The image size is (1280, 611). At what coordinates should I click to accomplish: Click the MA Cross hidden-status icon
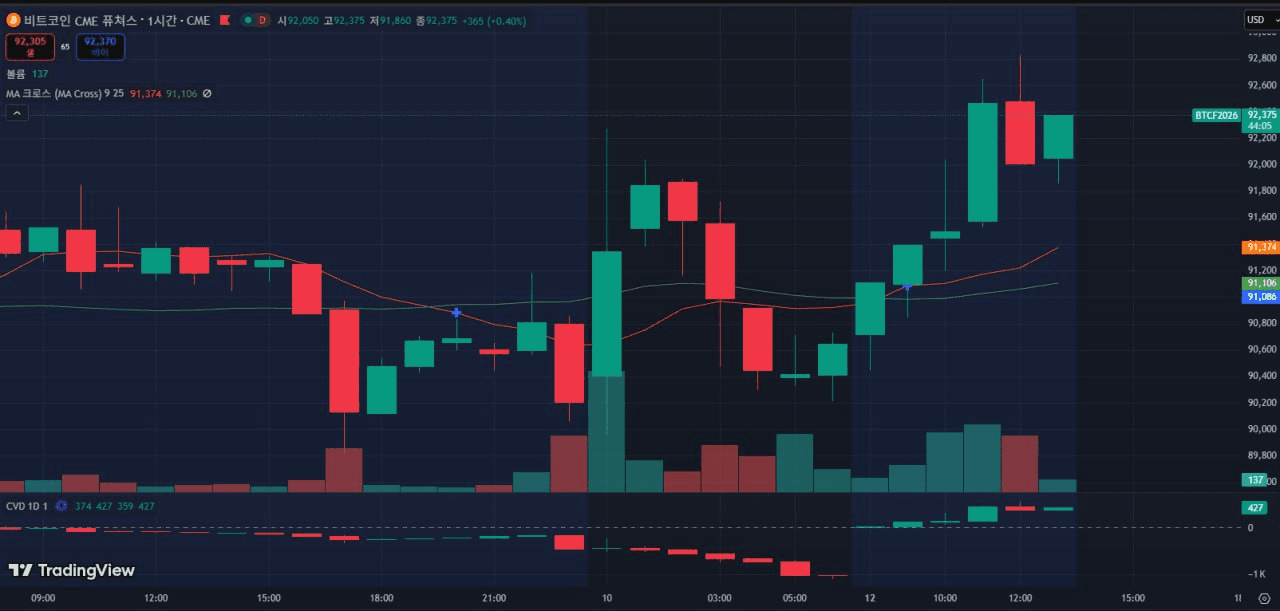click(207, 94)
